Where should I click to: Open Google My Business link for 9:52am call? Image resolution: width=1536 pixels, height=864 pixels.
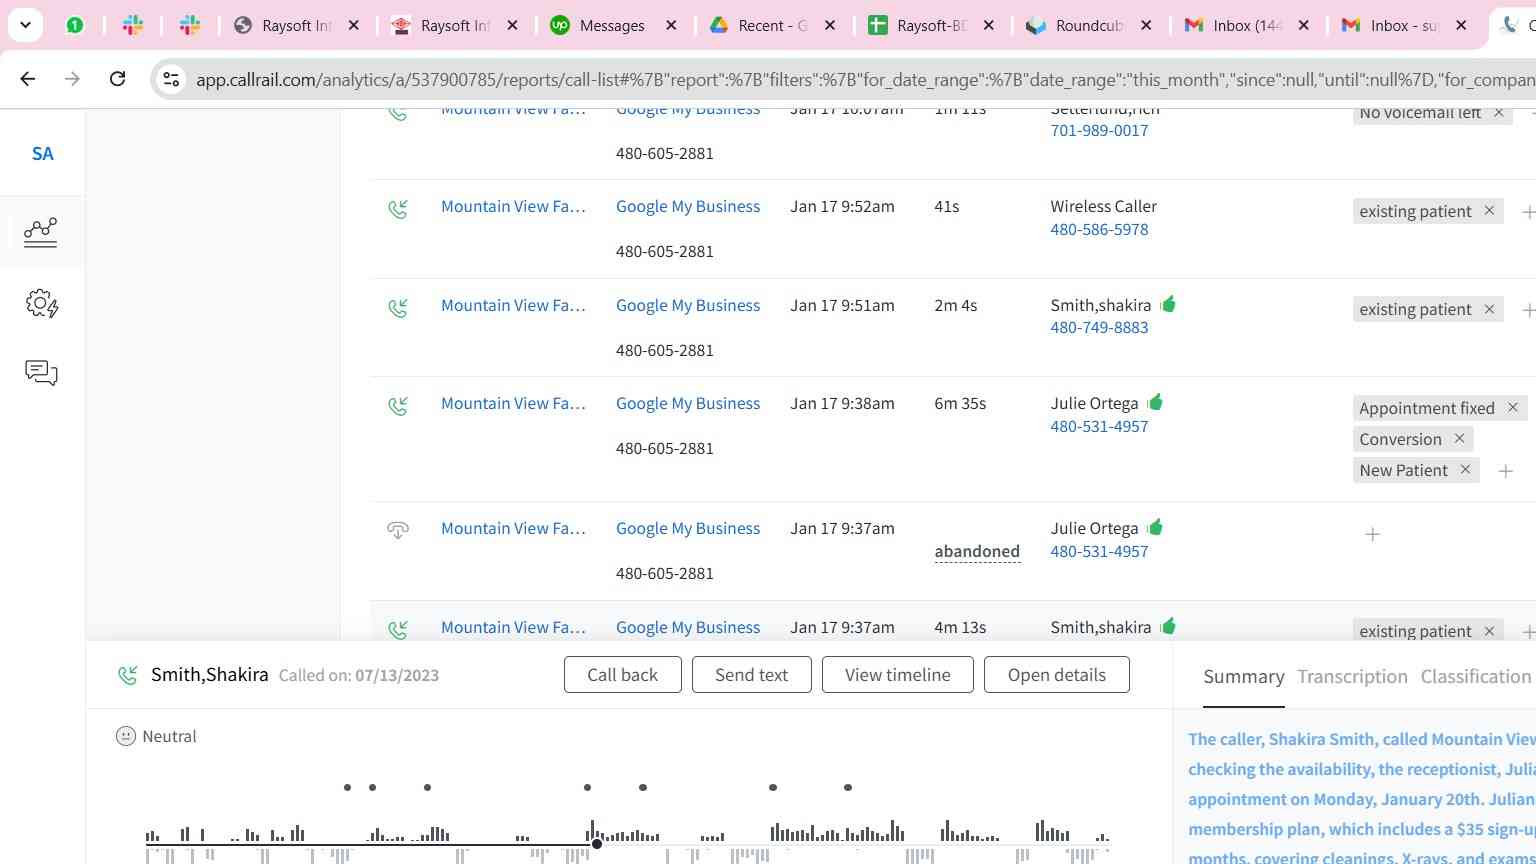tap(688, 206)
